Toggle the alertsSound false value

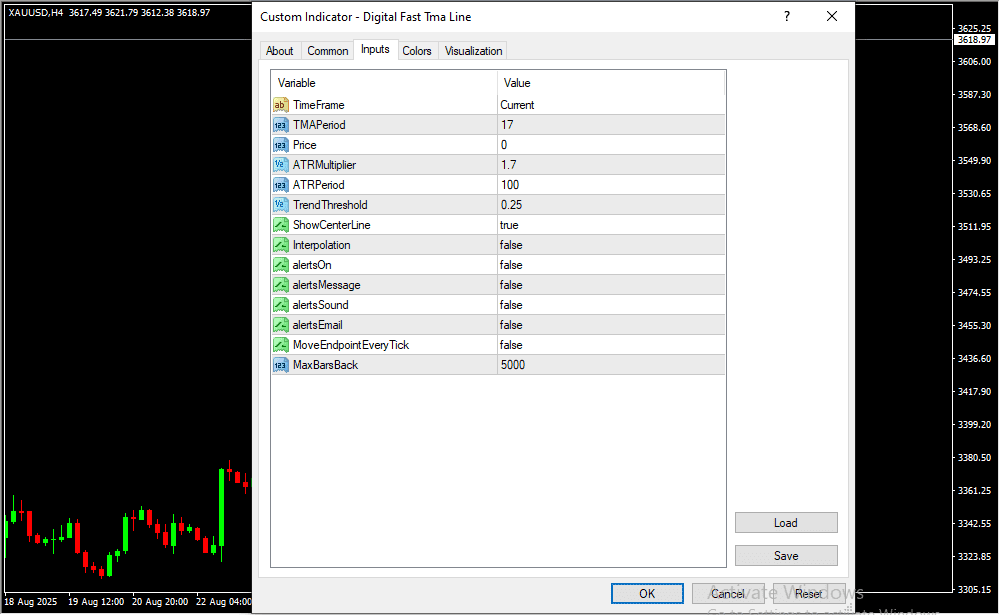point(611,305)
